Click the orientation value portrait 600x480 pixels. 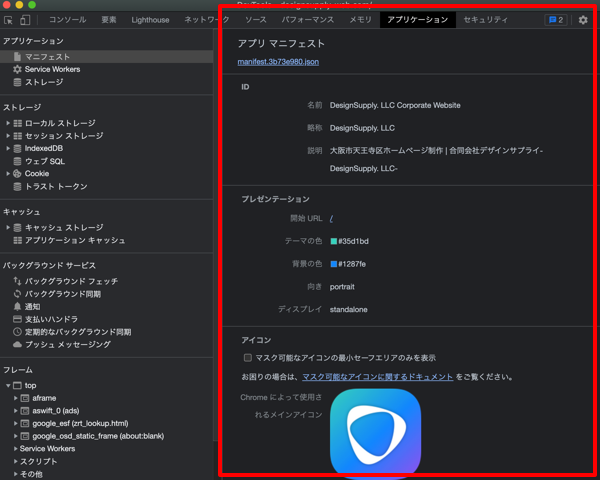pos(342,287)
